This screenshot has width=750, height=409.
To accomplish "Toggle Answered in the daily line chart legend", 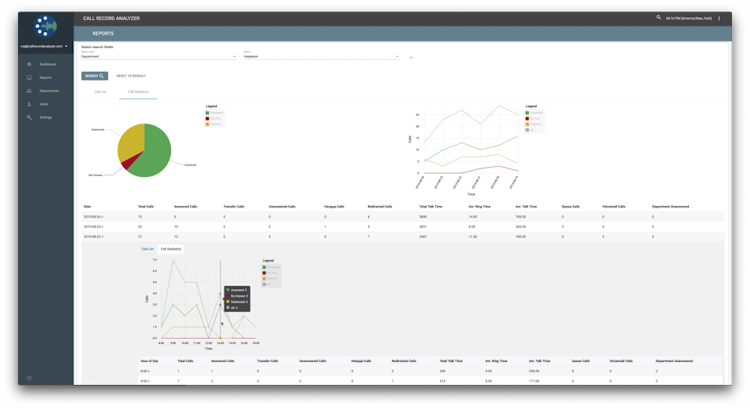I will [534, 113].
